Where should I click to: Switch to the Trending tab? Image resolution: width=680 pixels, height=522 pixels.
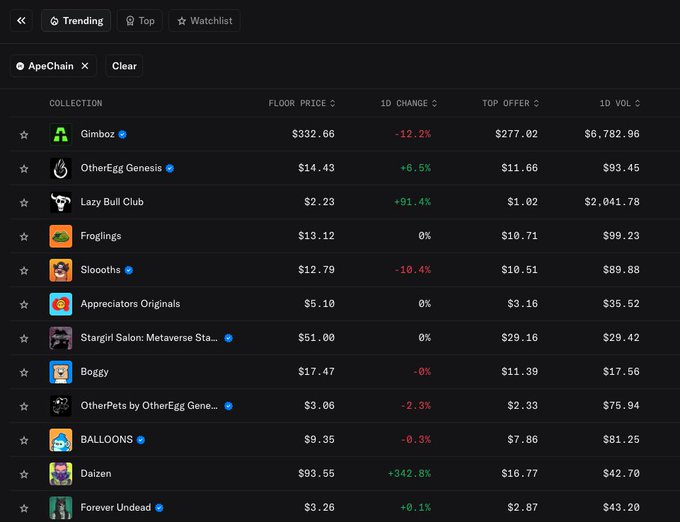point(76,21)
